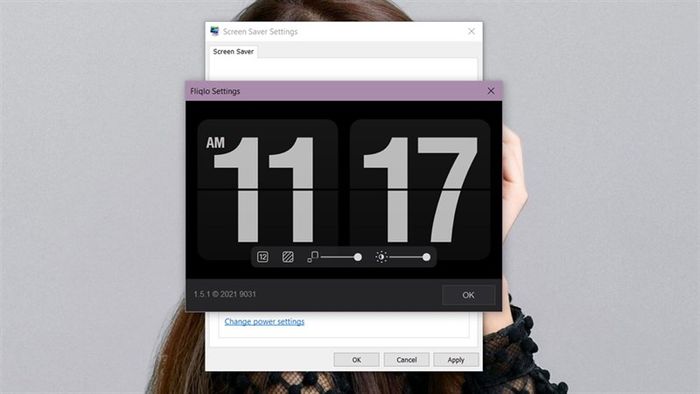Click Cancel in Screen Saver Settings
700x394 pixels.
point(406,360)
